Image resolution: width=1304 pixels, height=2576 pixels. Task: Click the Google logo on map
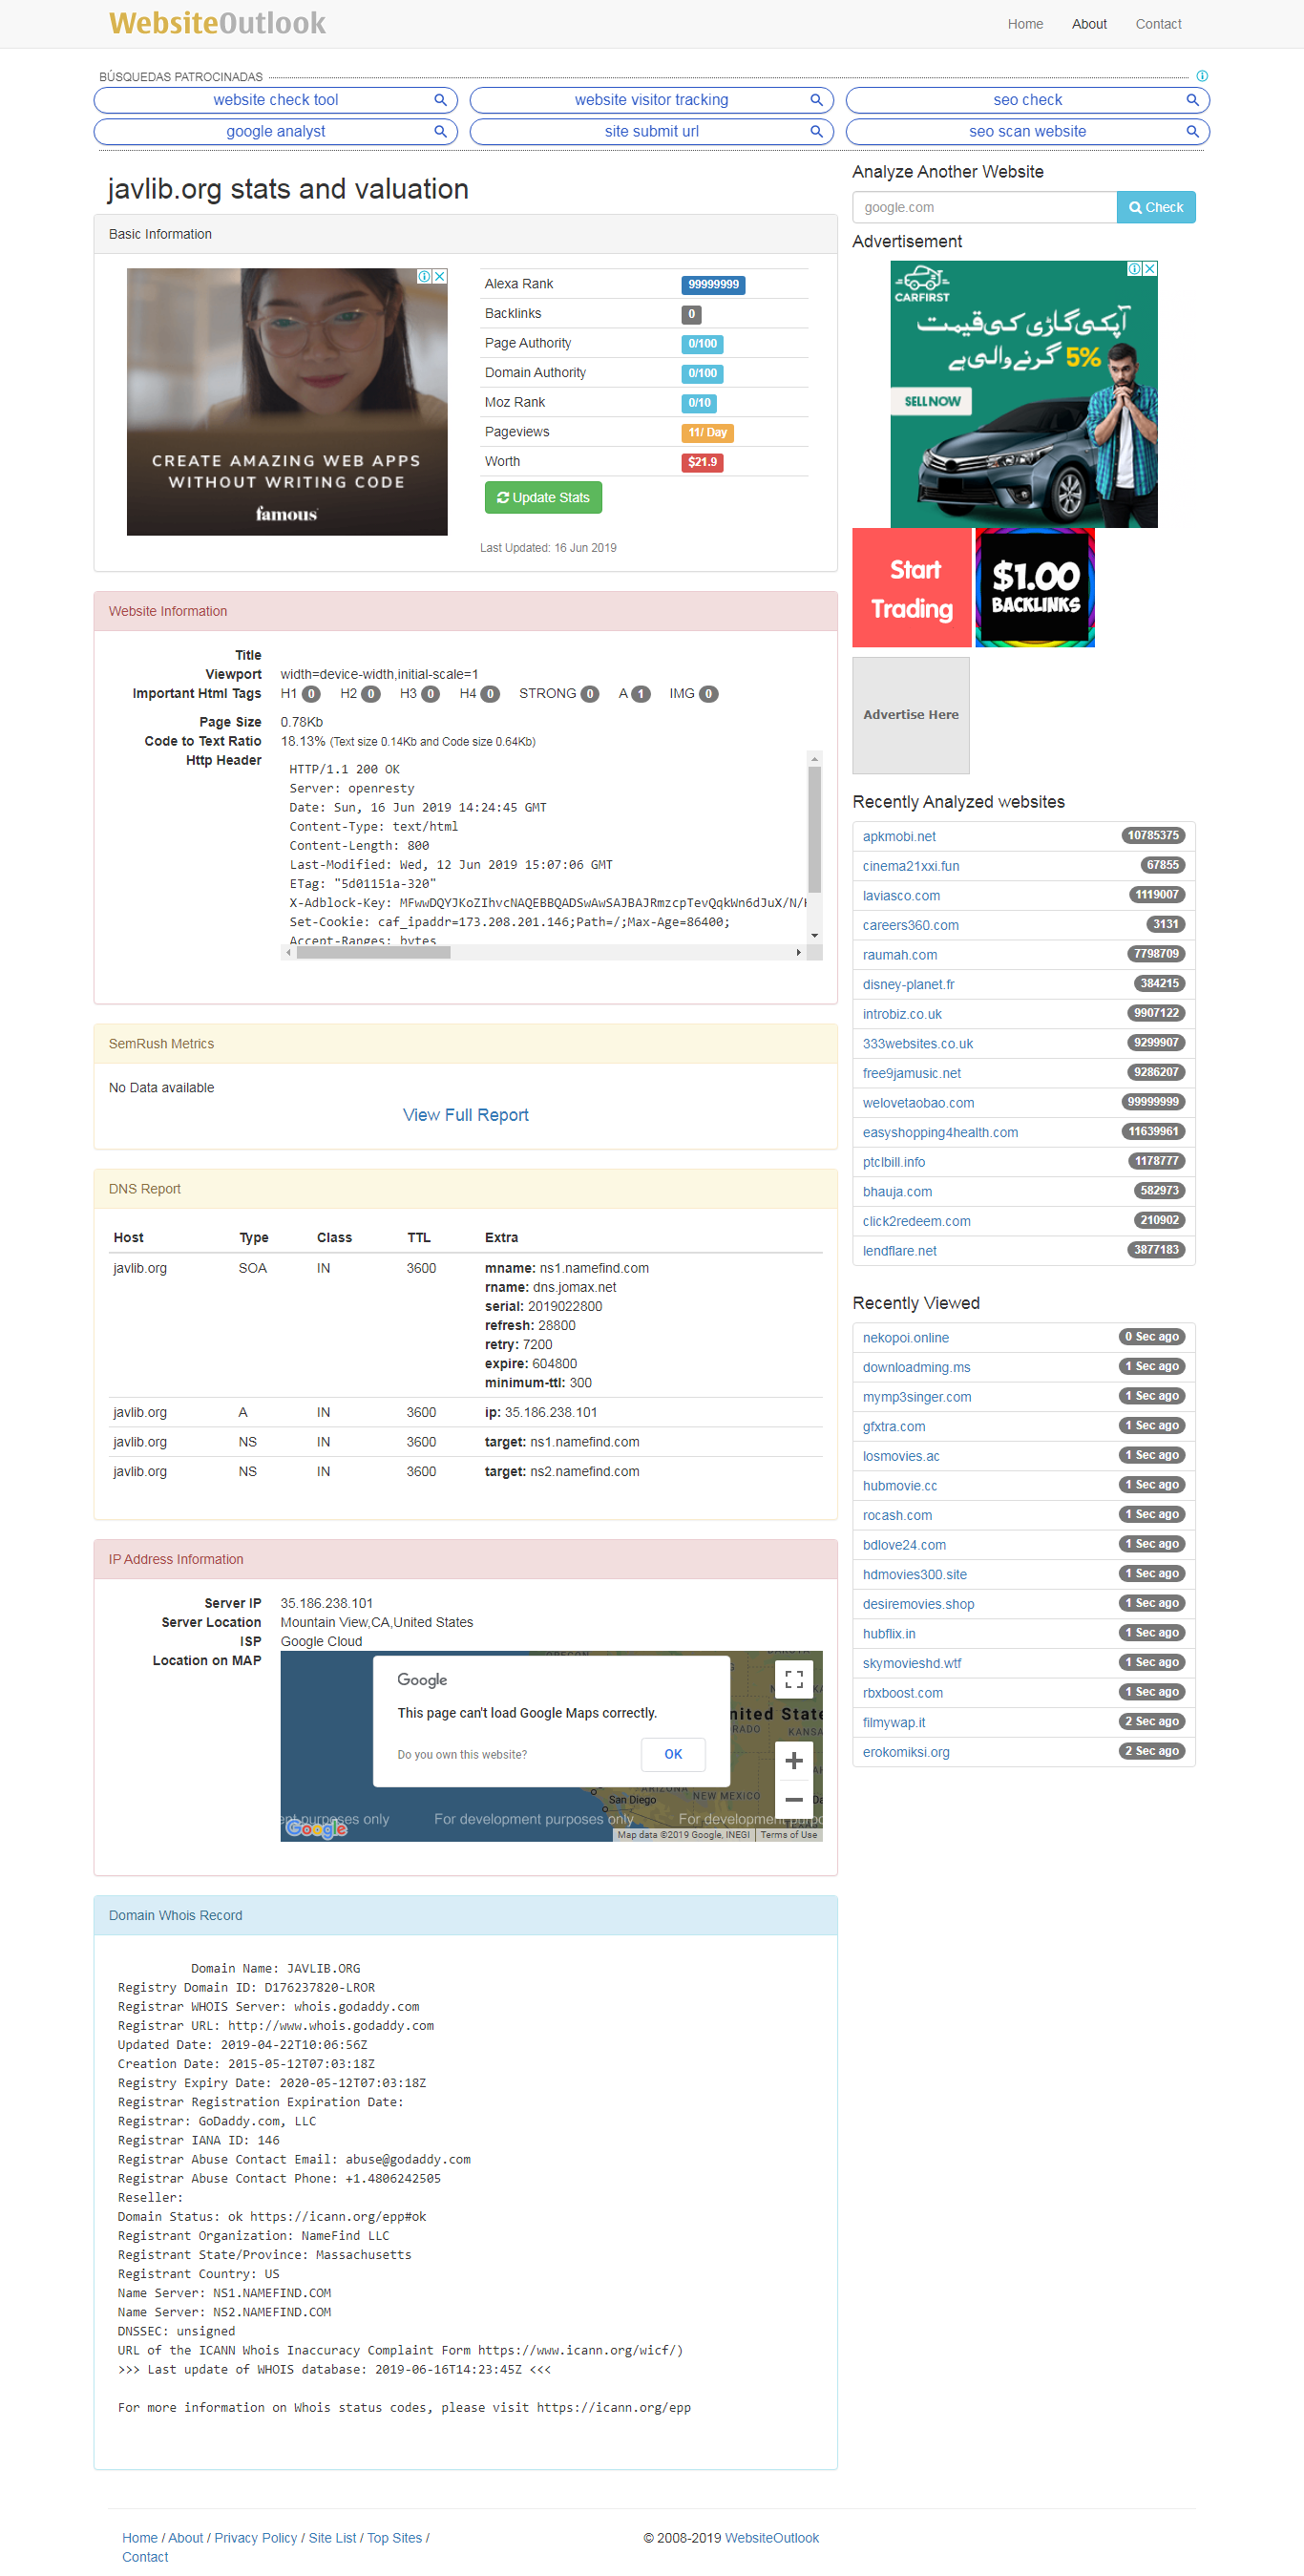coord(316,1828)
